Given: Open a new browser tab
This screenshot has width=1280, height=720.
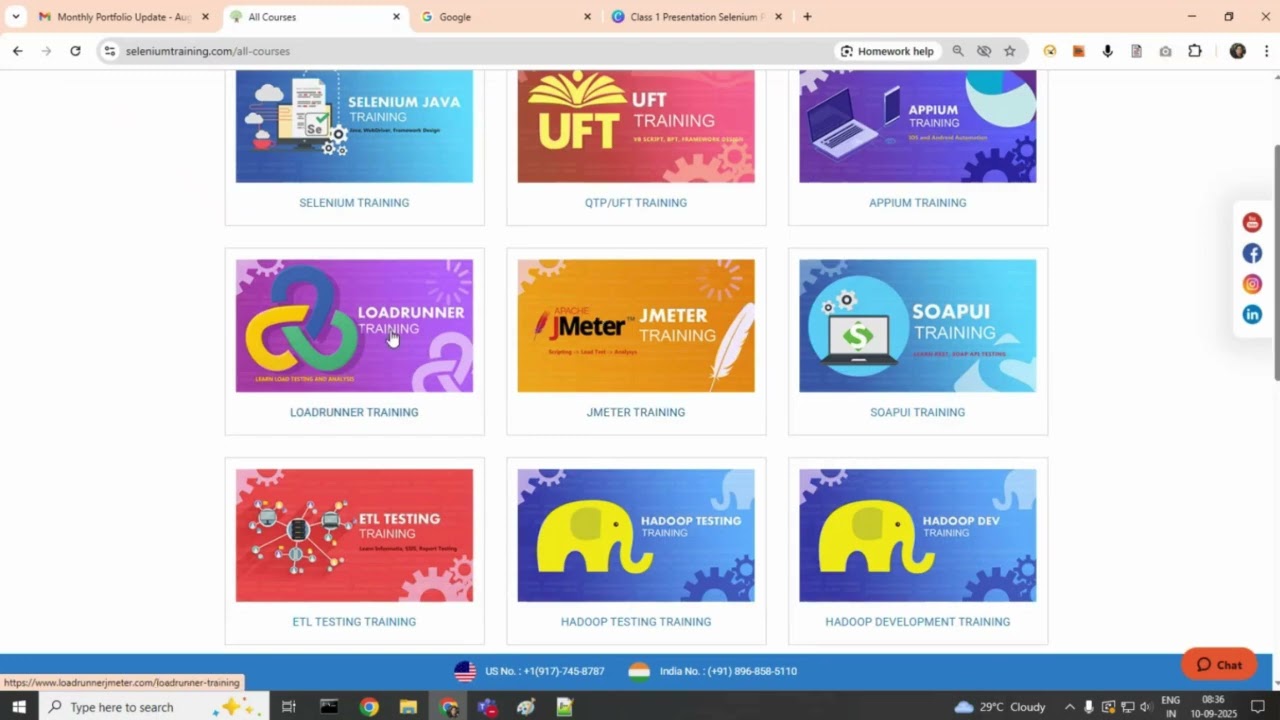Looking at the screenshot, I should click(807, 17).
